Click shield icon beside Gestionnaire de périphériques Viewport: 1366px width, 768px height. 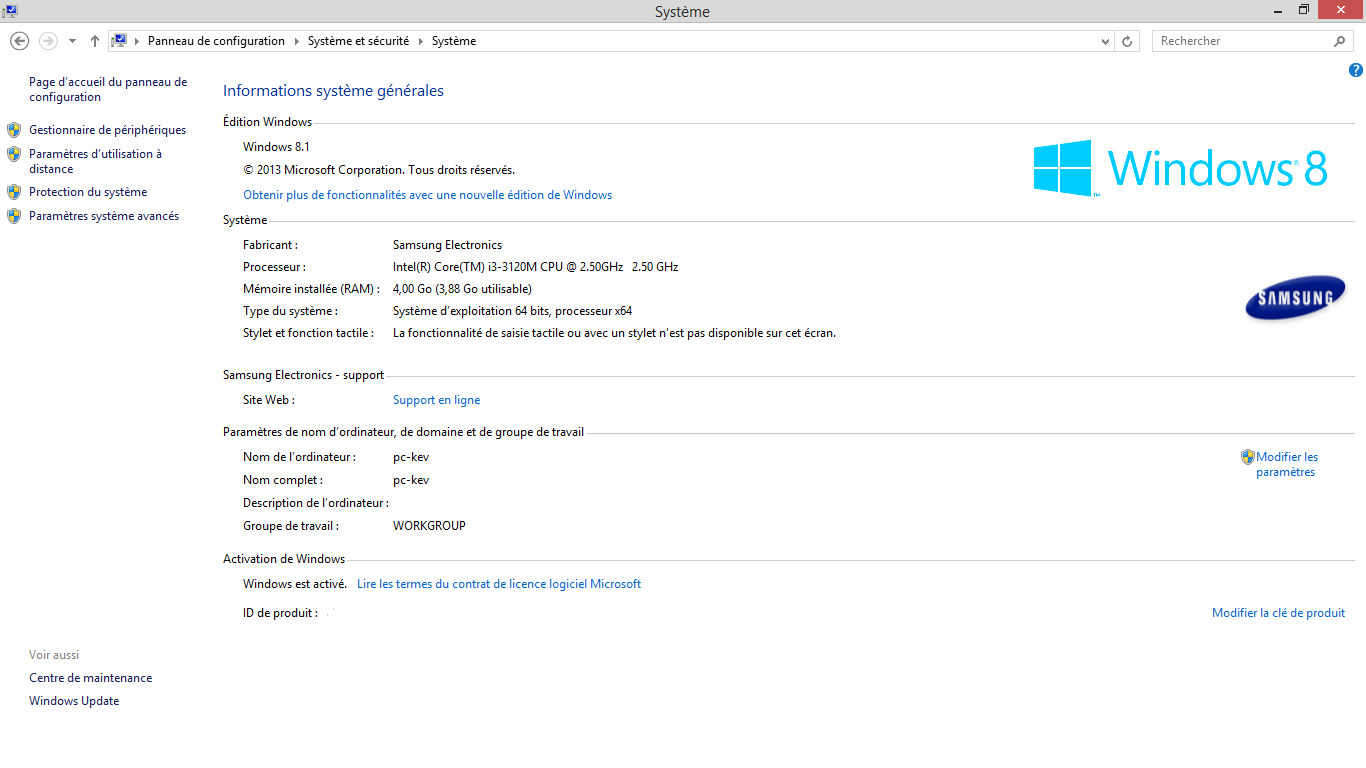[x=14, y=130]
